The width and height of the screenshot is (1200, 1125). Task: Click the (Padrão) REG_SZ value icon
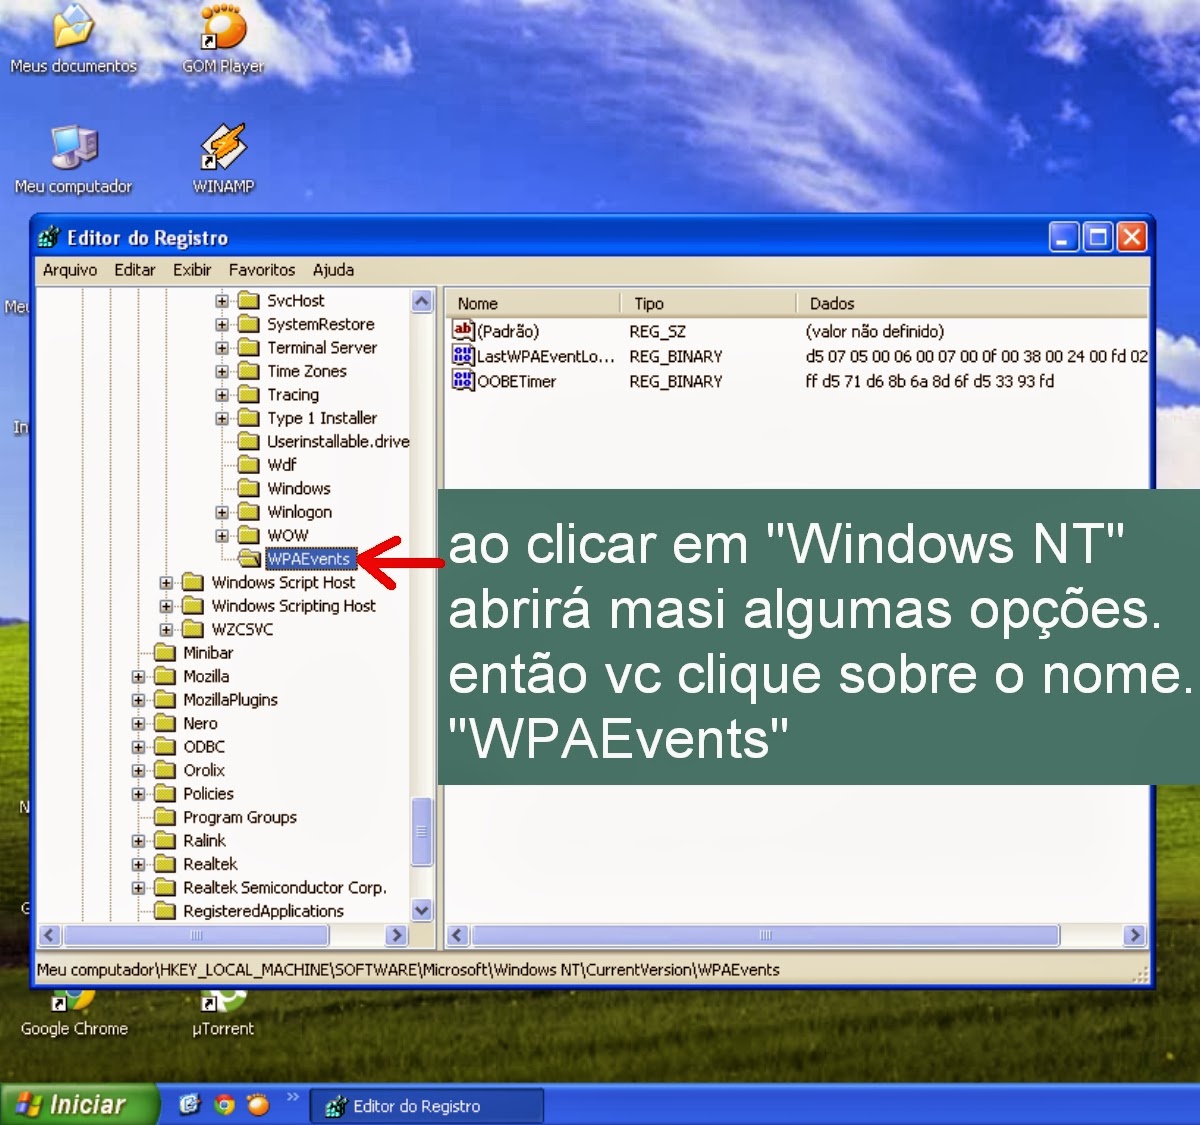(x=464, y=331)
